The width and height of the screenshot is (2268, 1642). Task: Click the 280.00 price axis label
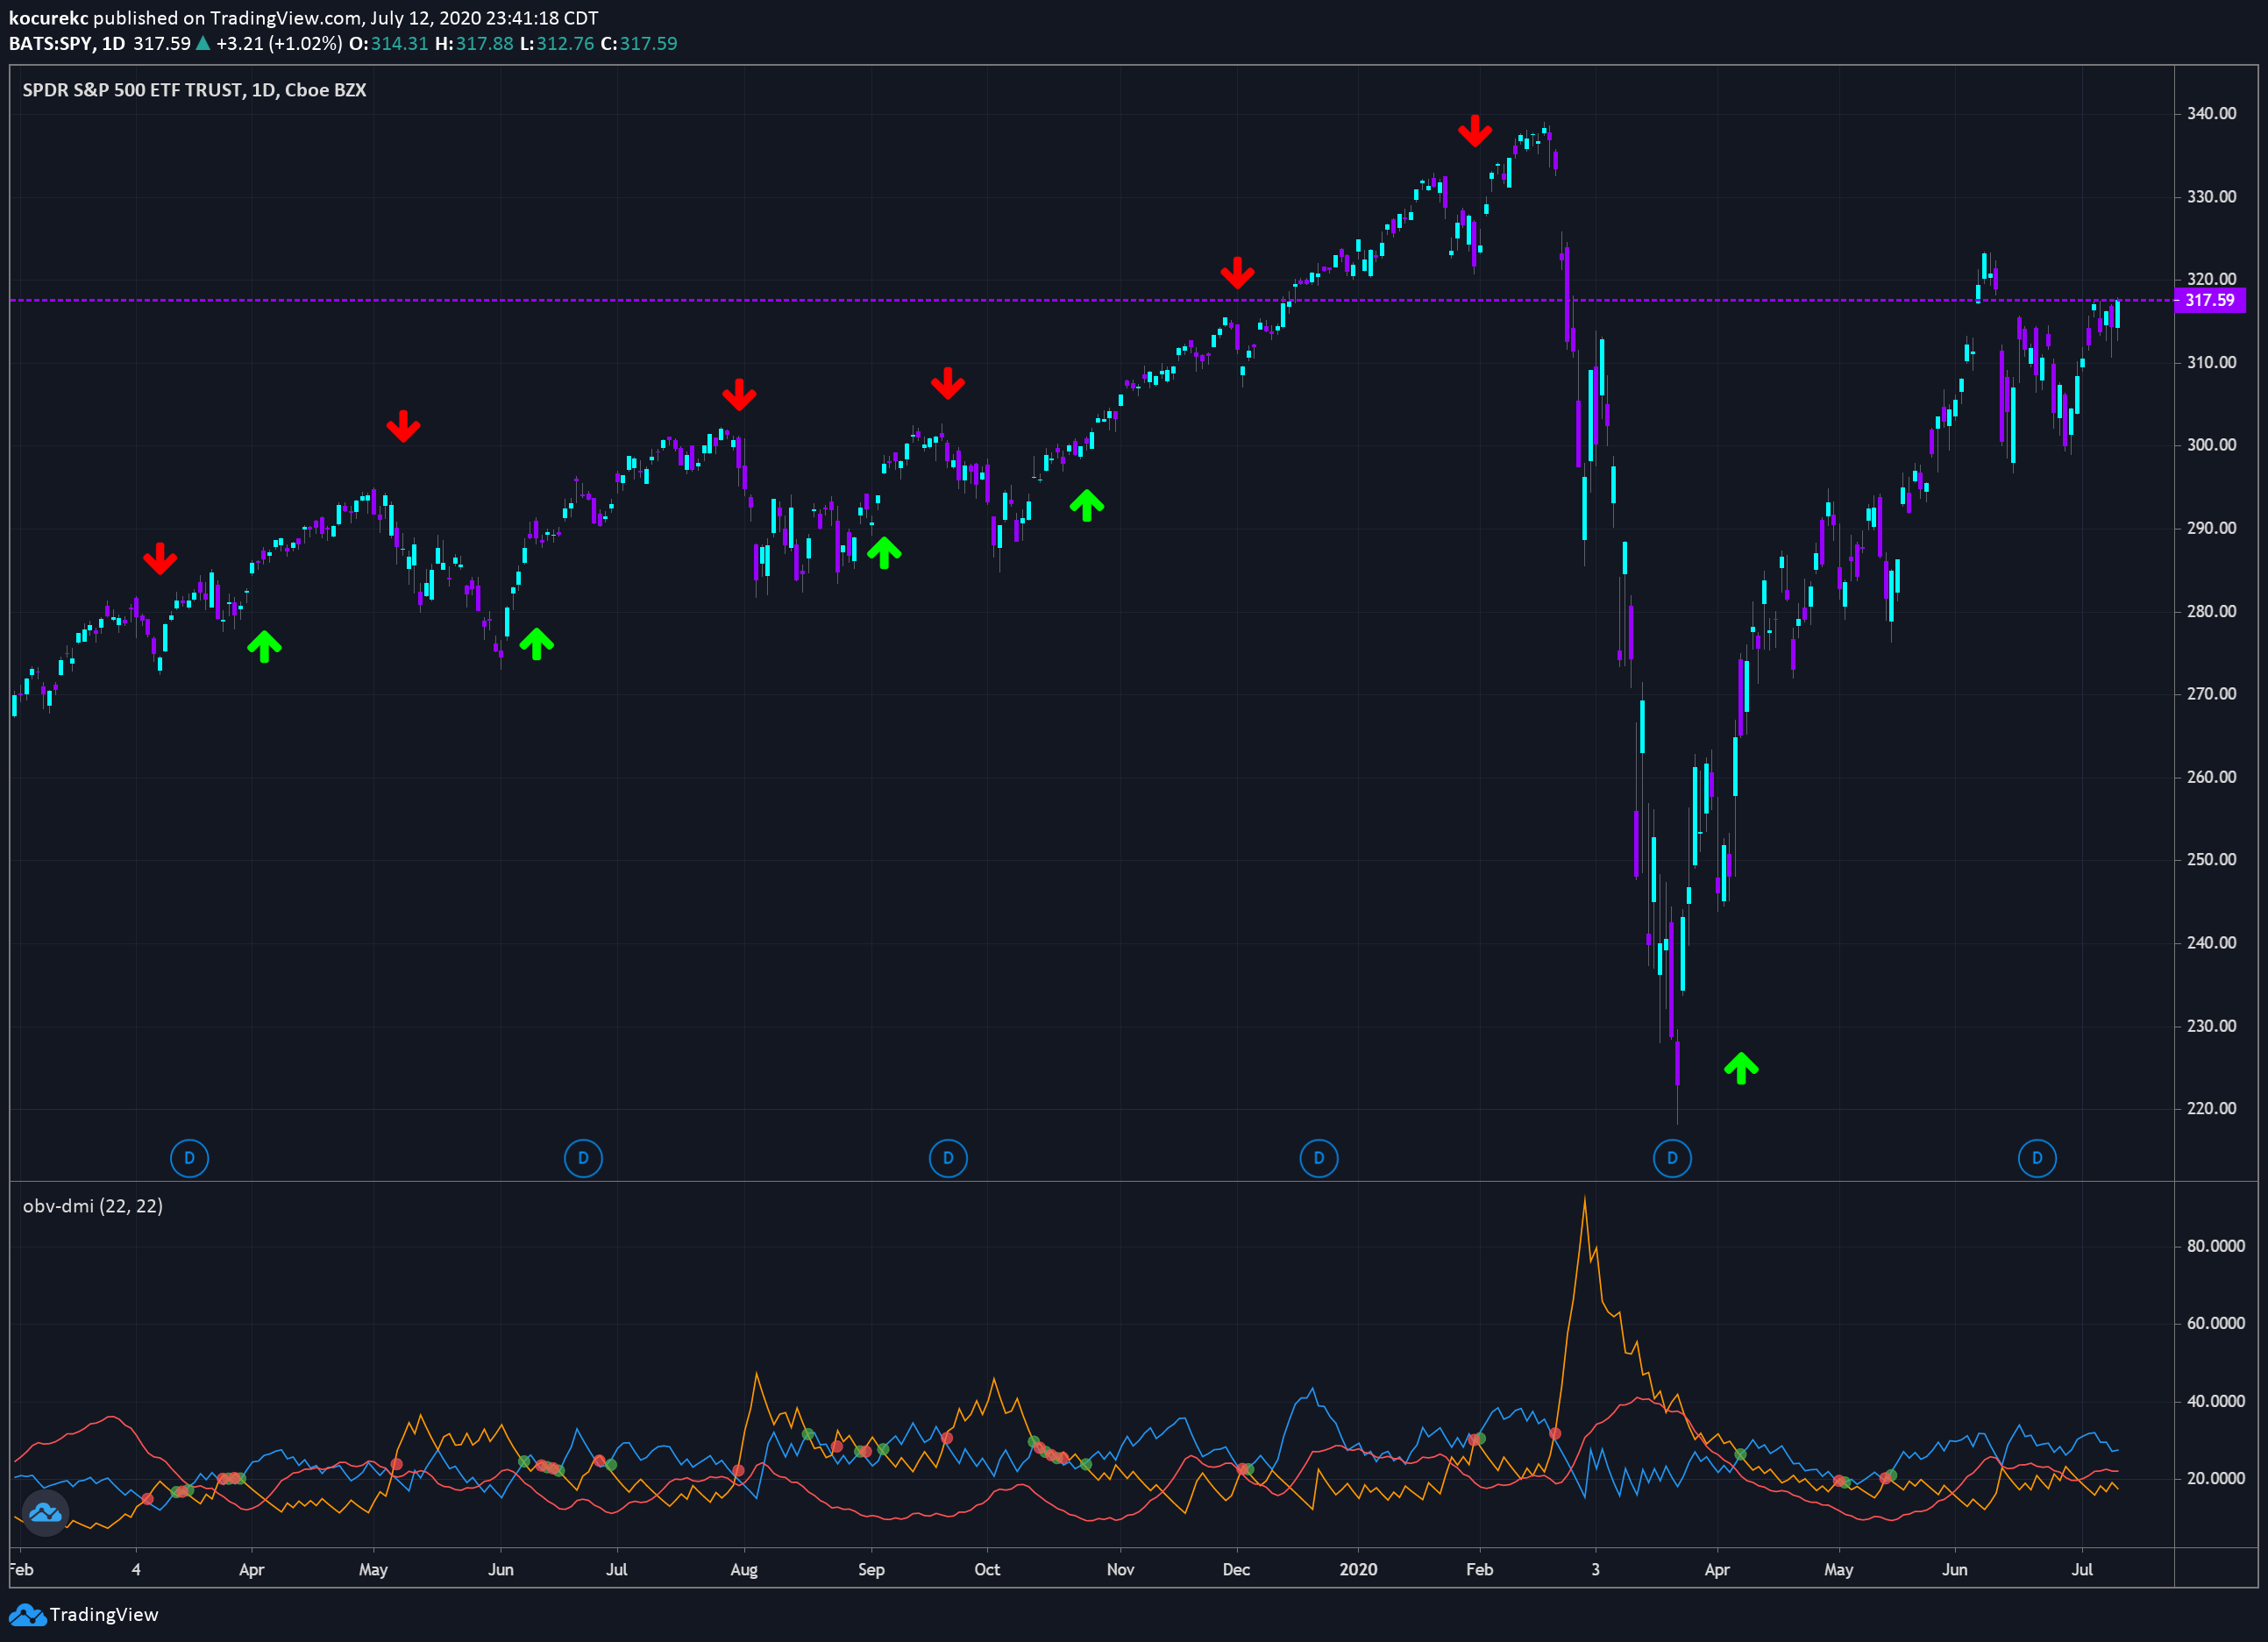(x=2211, y=611)
